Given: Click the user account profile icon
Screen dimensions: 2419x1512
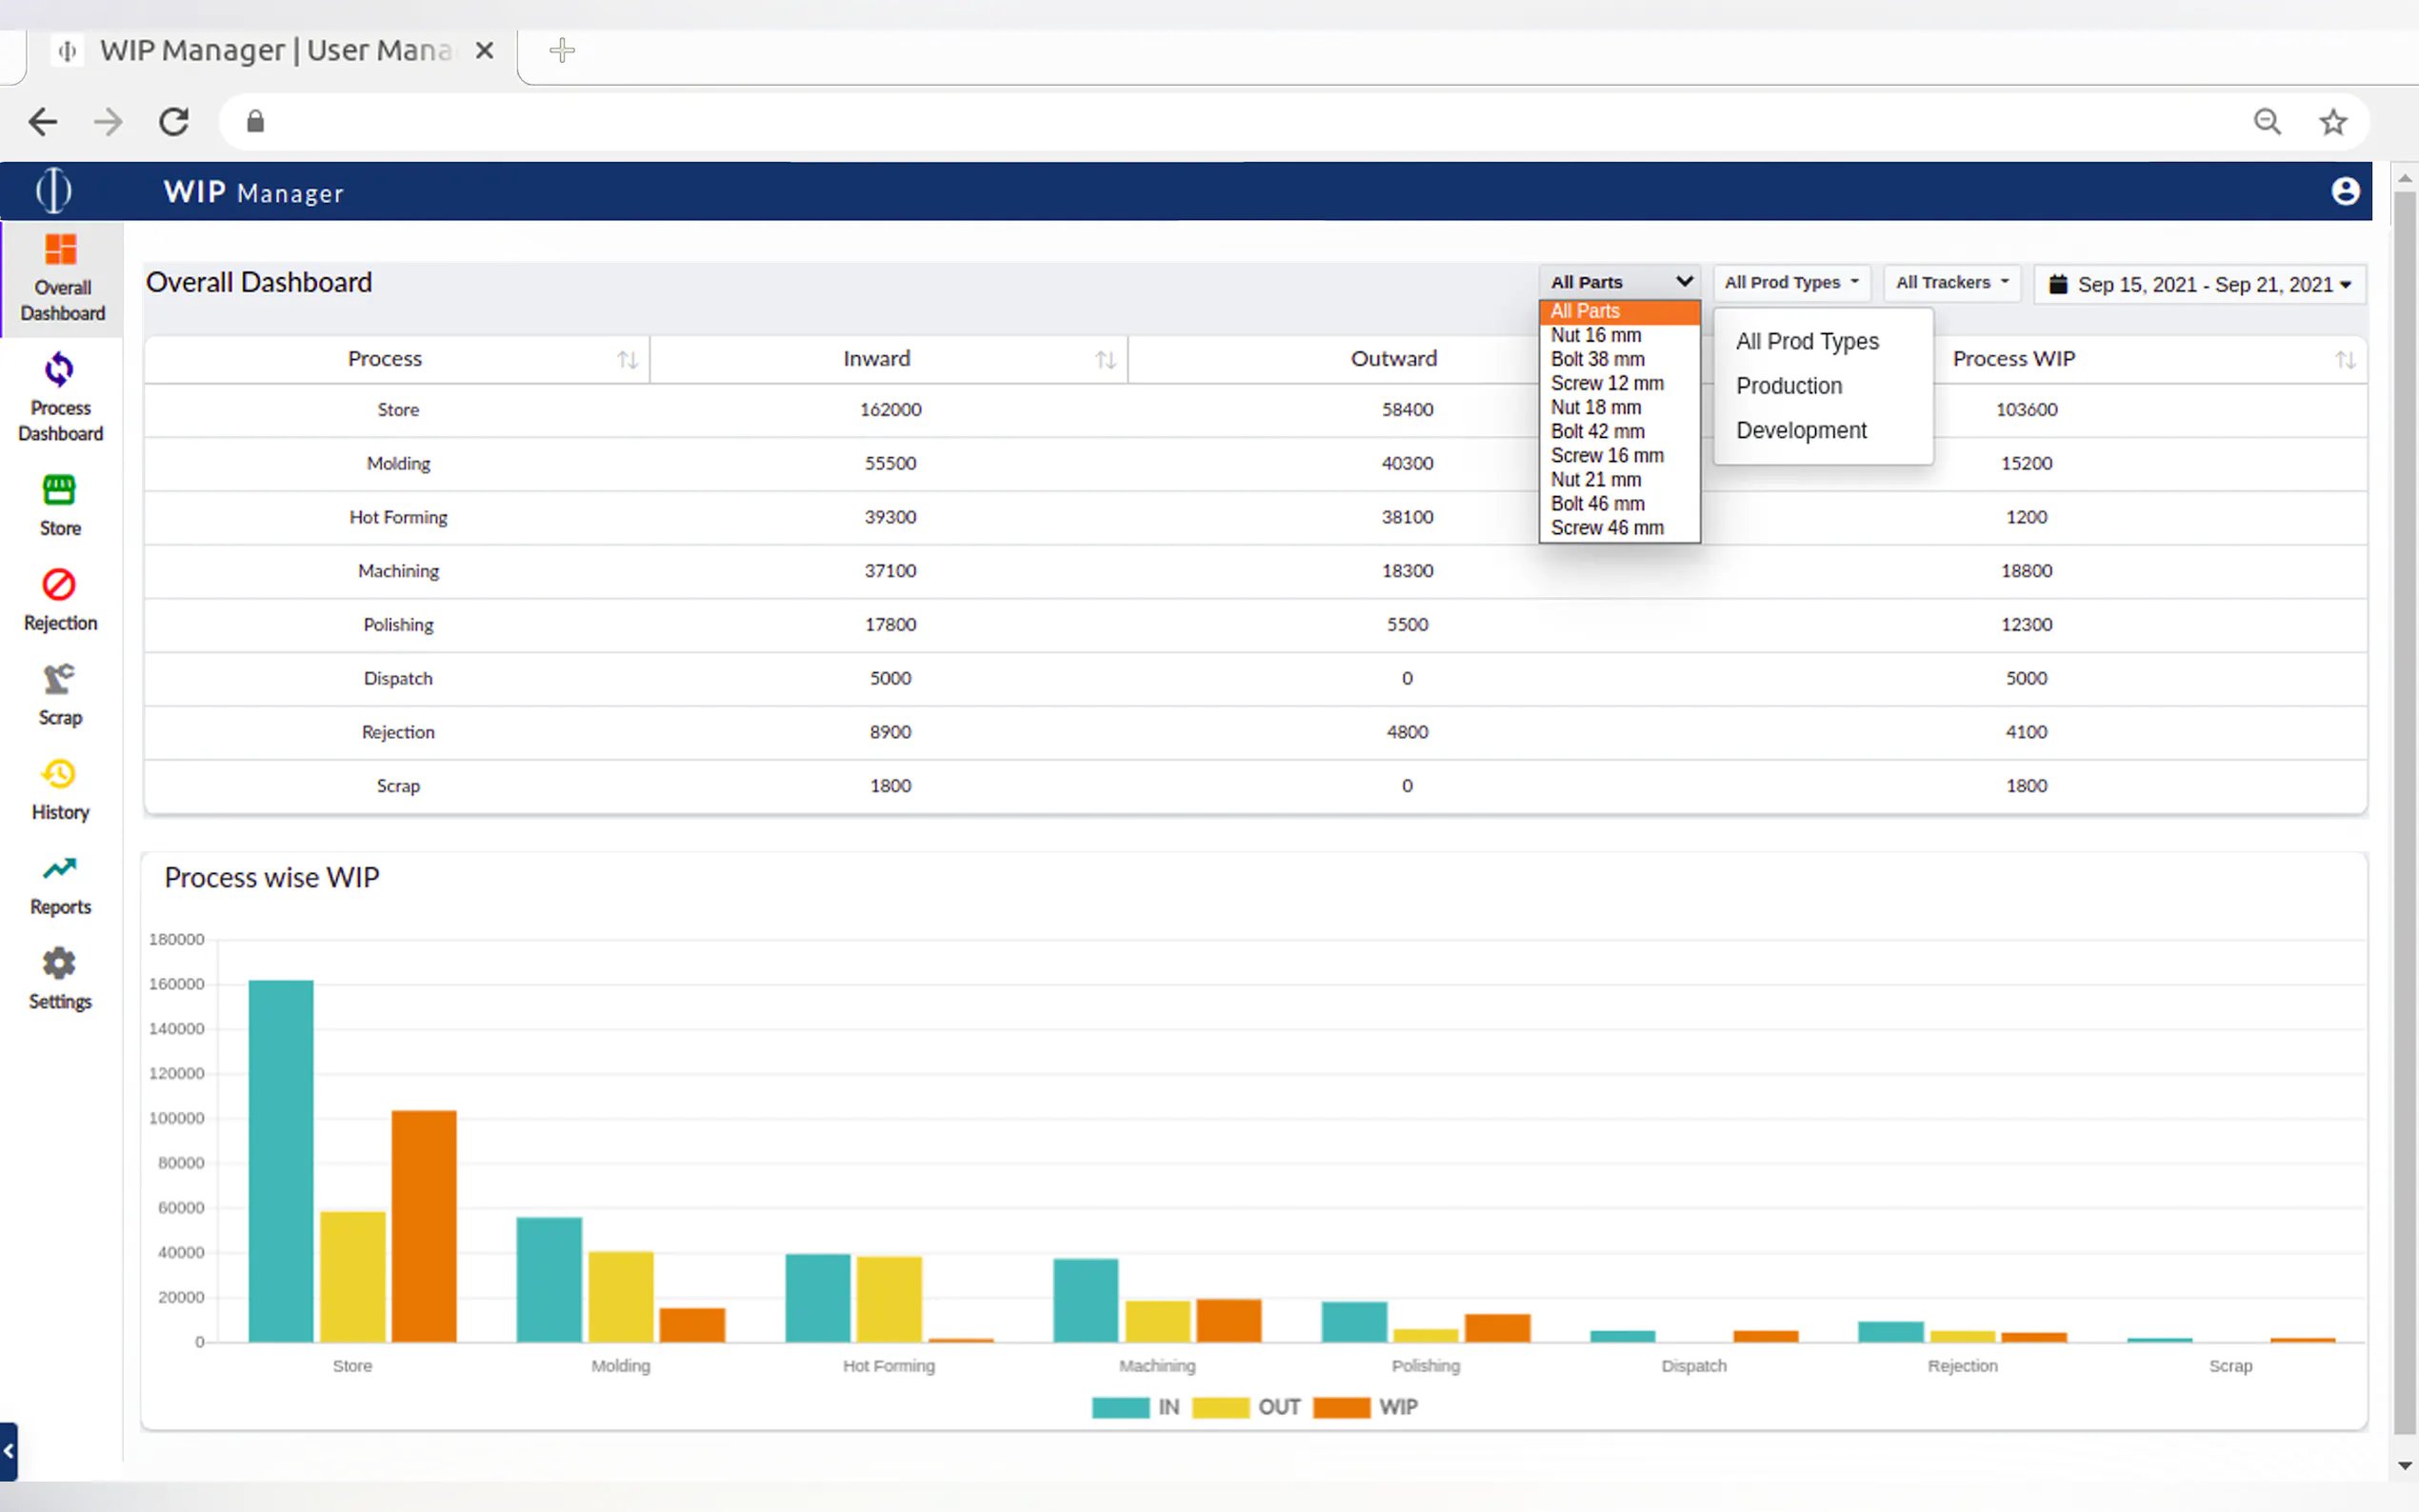Looking at the screenshot, I should click(2344, 191).
